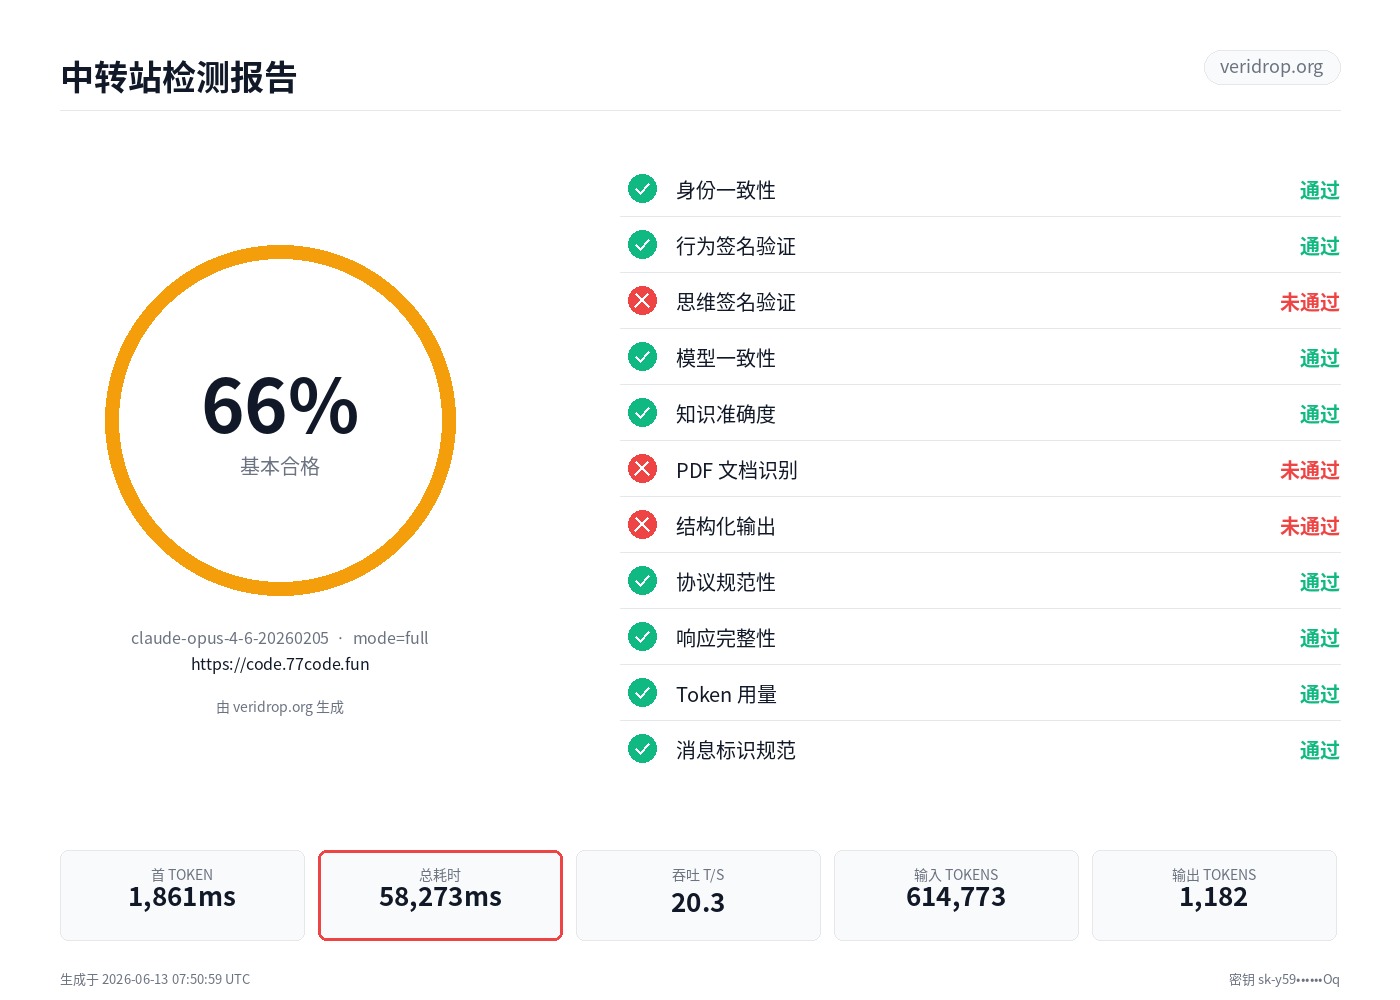Click the 响应完整性 row label
The height and width of the screenshot is (1000, 1400).
click(x=726, y=638)
